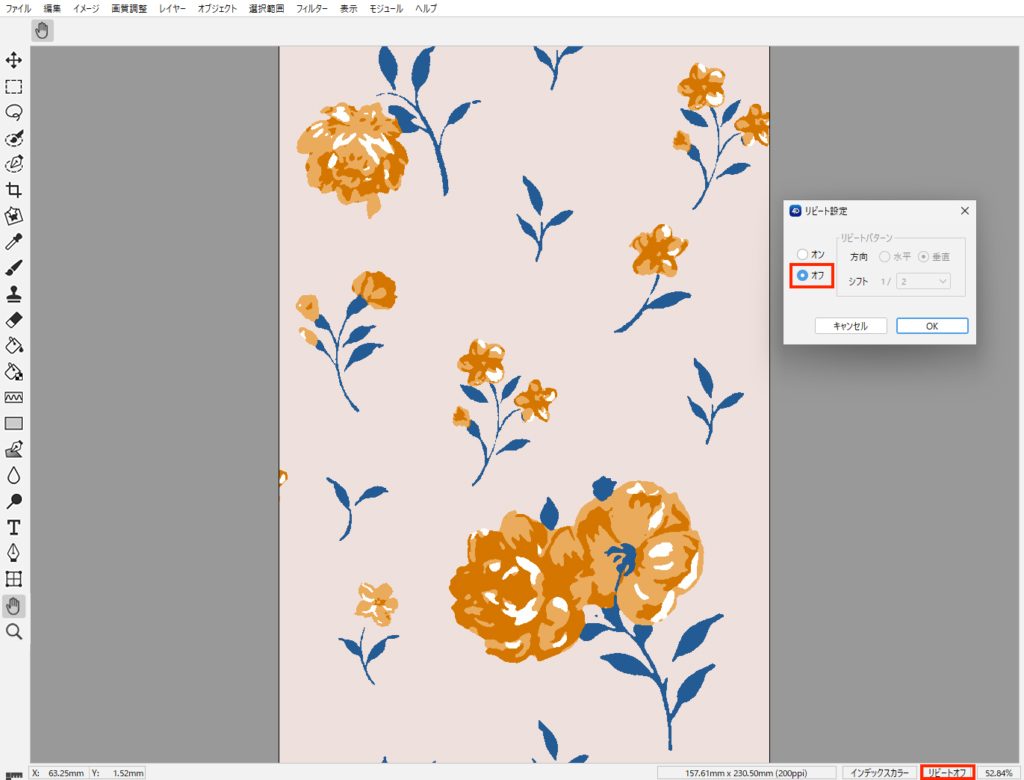Select the pen-on-image retouch tool
Screen dimensions: 1024x780
pyautogui.click(x=14, y=449)
